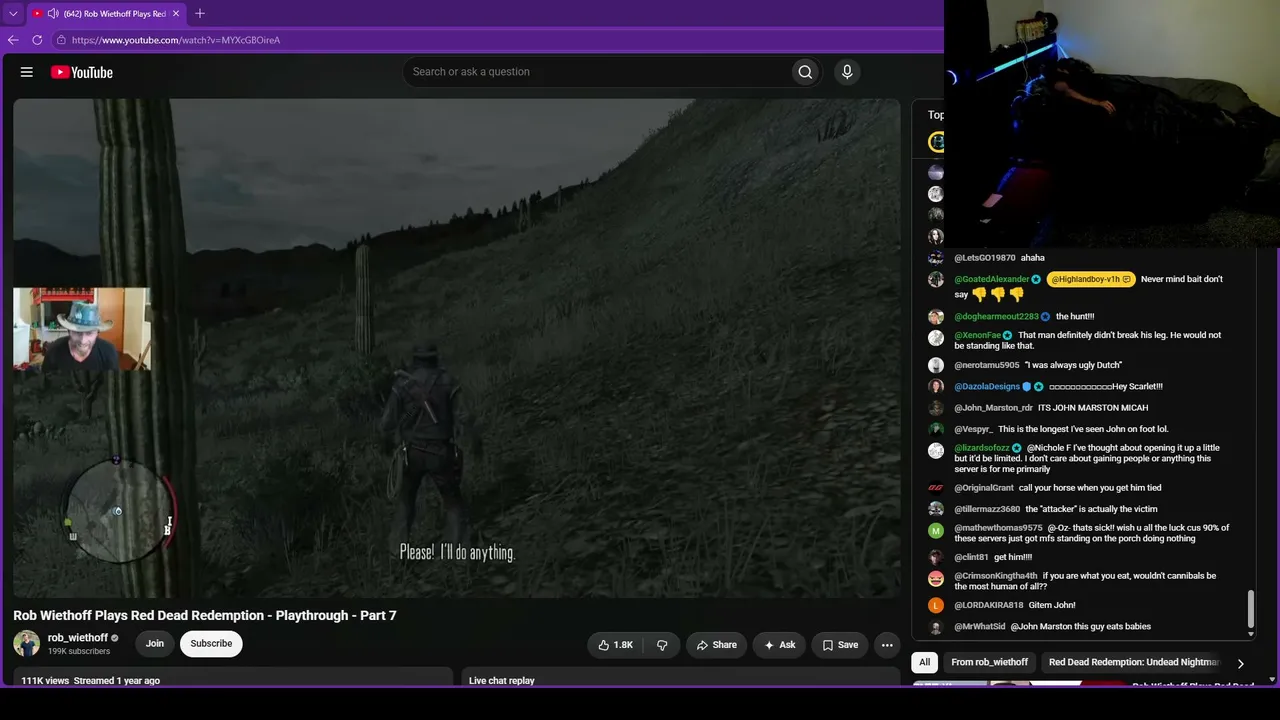This screenshot has width=1280, height=720.
Task: Open the browser tab search chevron
Action: pyautogui.click(x=13, y=14)
